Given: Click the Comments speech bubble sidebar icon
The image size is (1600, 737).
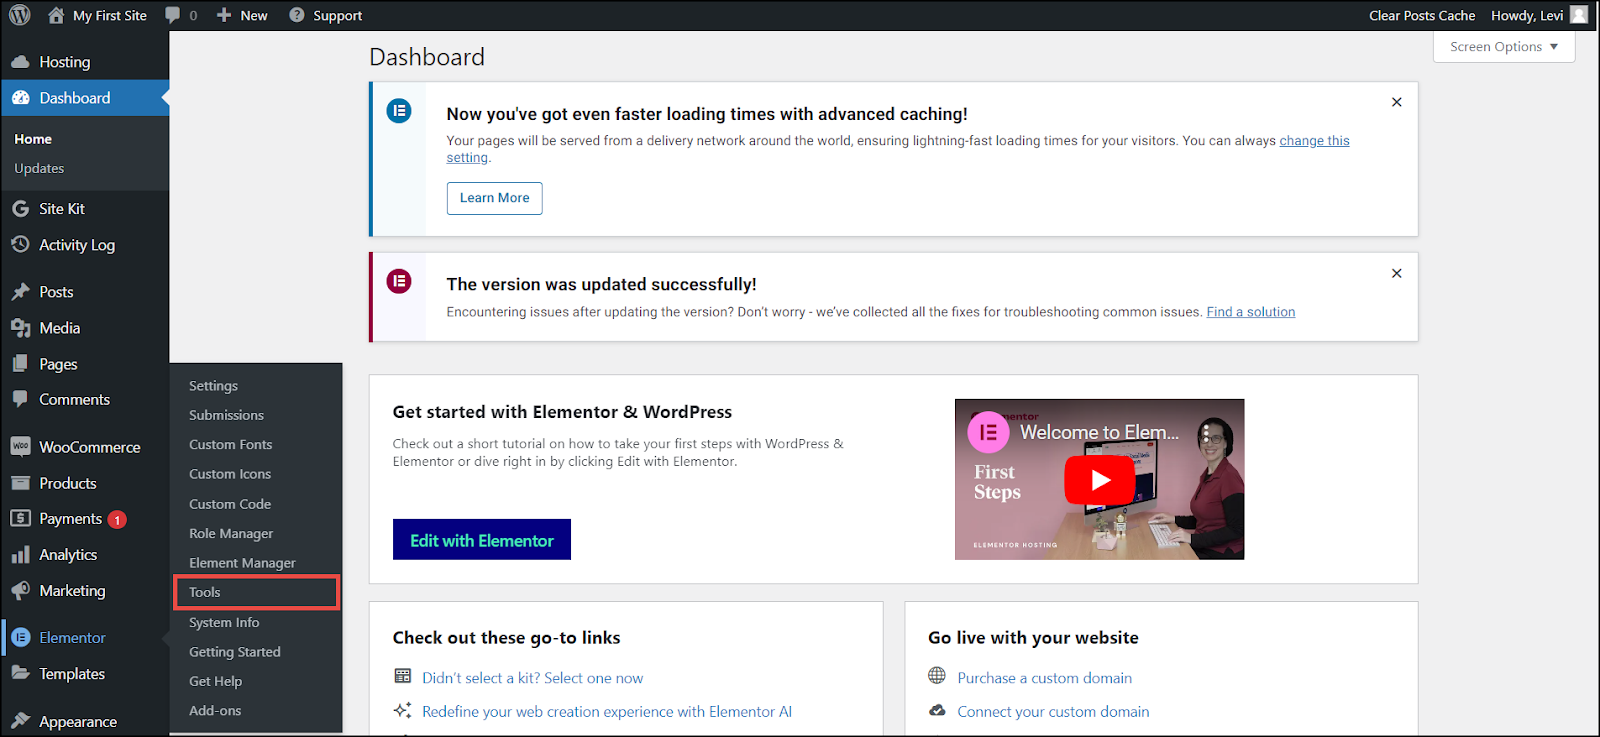Looking at the screenshot, I should click(x=20, y=399).
